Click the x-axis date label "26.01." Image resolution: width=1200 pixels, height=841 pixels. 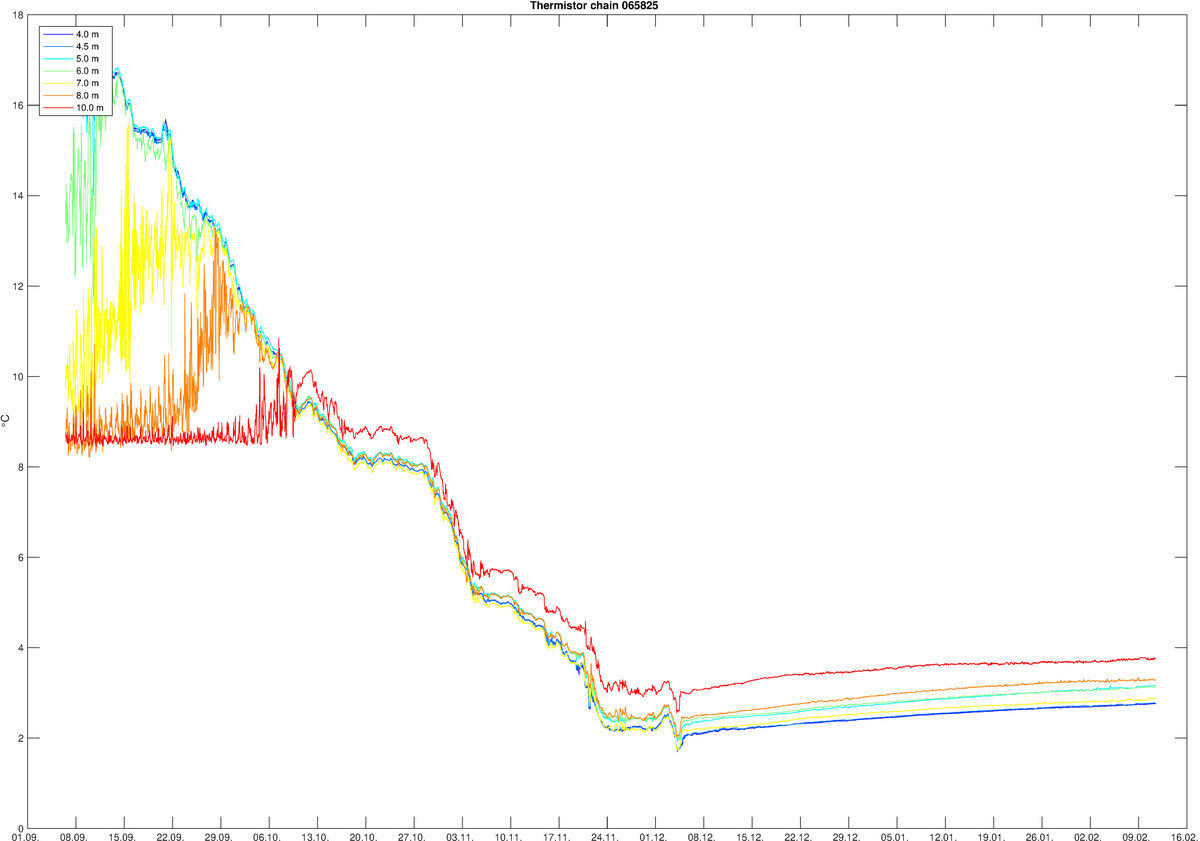point(1039,835)
